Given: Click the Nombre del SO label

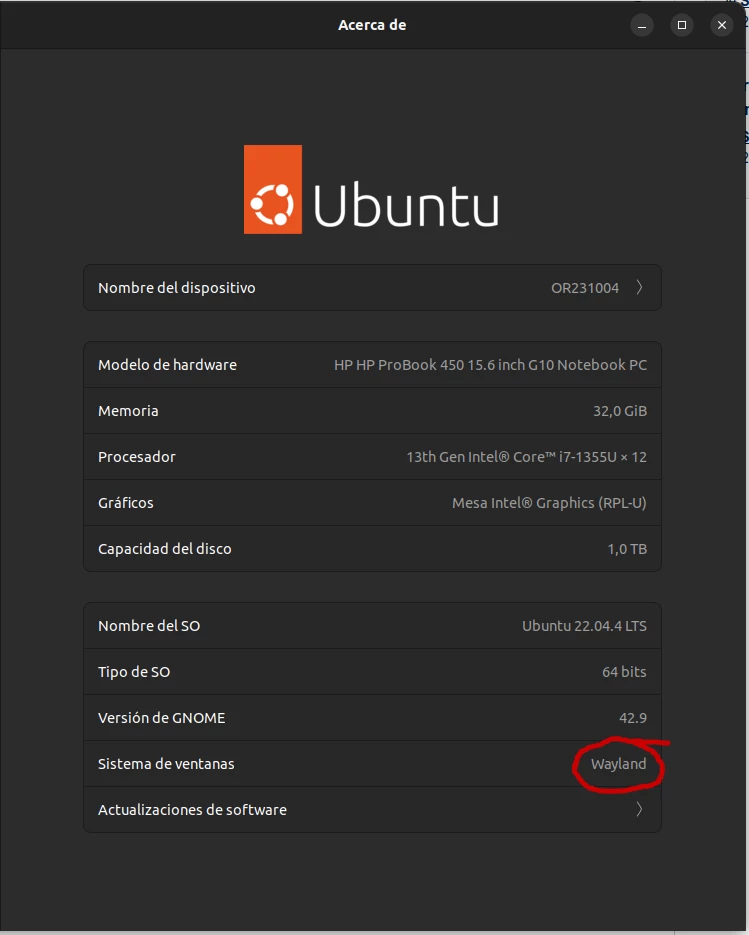Looking at the screenshot, I should click(149, 626).
